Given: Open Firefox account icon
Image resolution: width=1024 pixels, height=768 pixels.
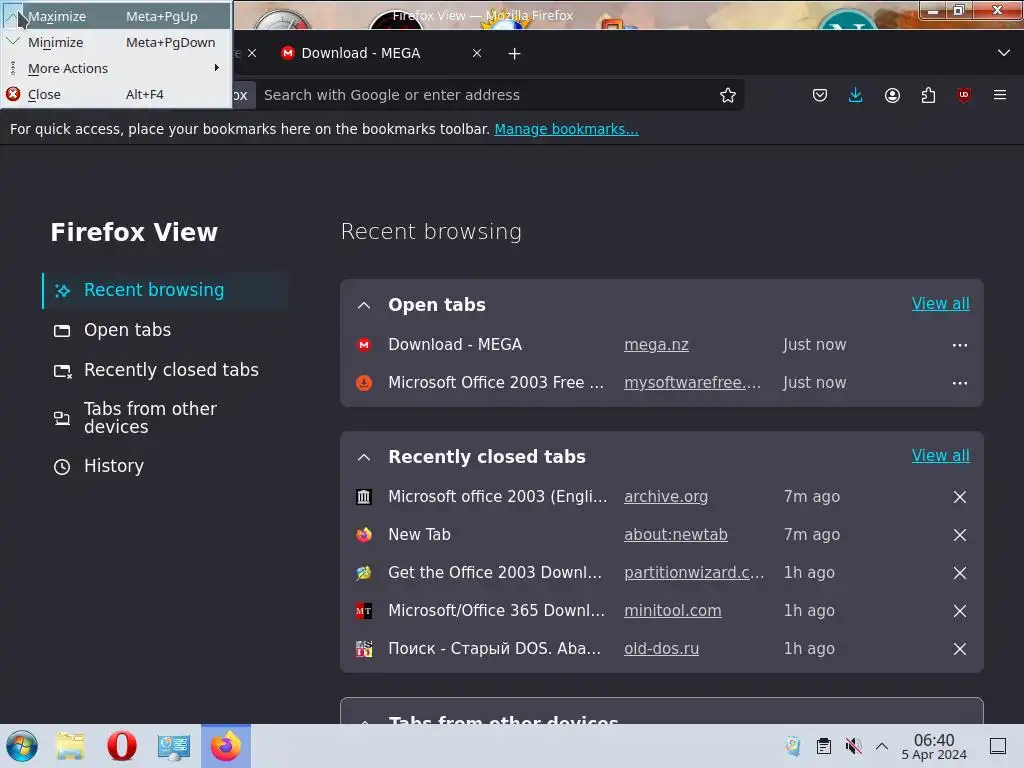Looking at the screenshot, I should pos(892,95).
